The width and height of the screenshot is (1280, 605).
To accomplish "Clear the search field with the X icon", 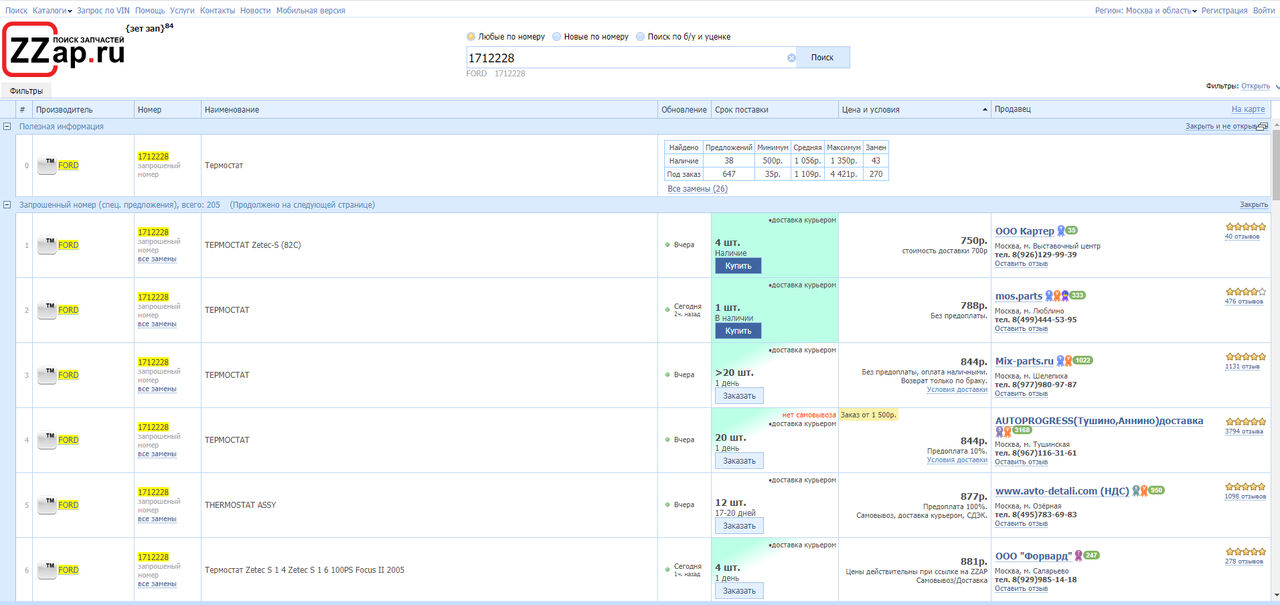I will pyautogui.click(x=791, y=58).
